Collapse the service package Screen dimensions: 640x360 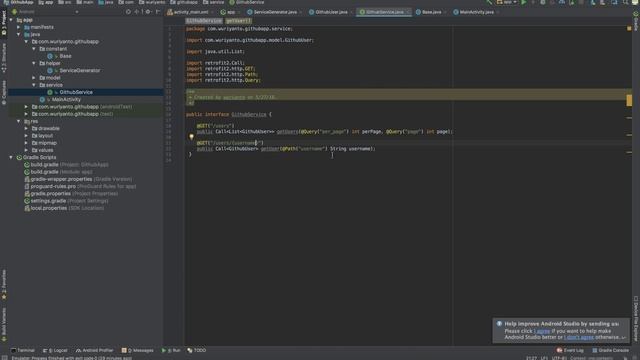pyautogui.click(x=34, y=85)
